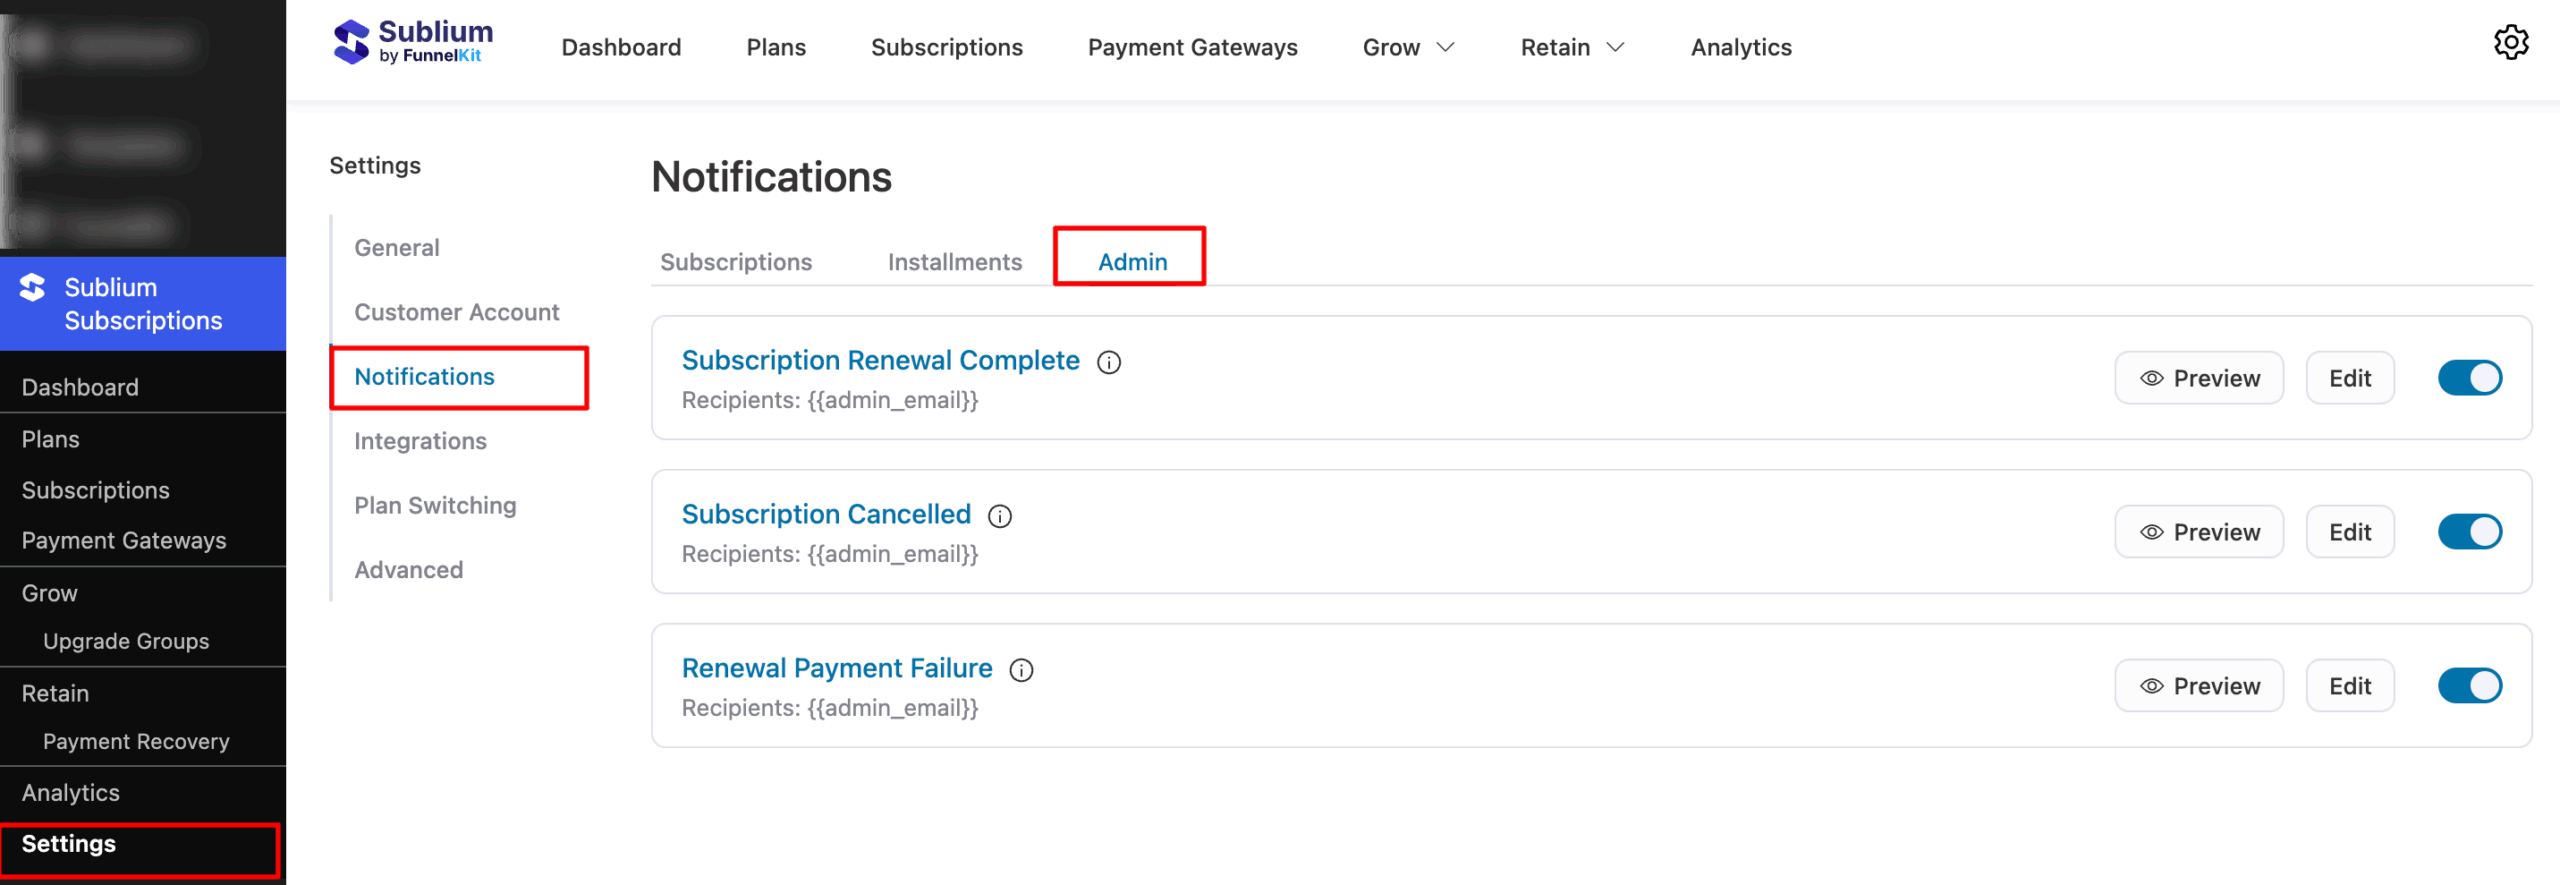2560x885 pixels.
Task: Expand Payment Recovery under Retain sidebar section
Action: click(x=136, y=741)
